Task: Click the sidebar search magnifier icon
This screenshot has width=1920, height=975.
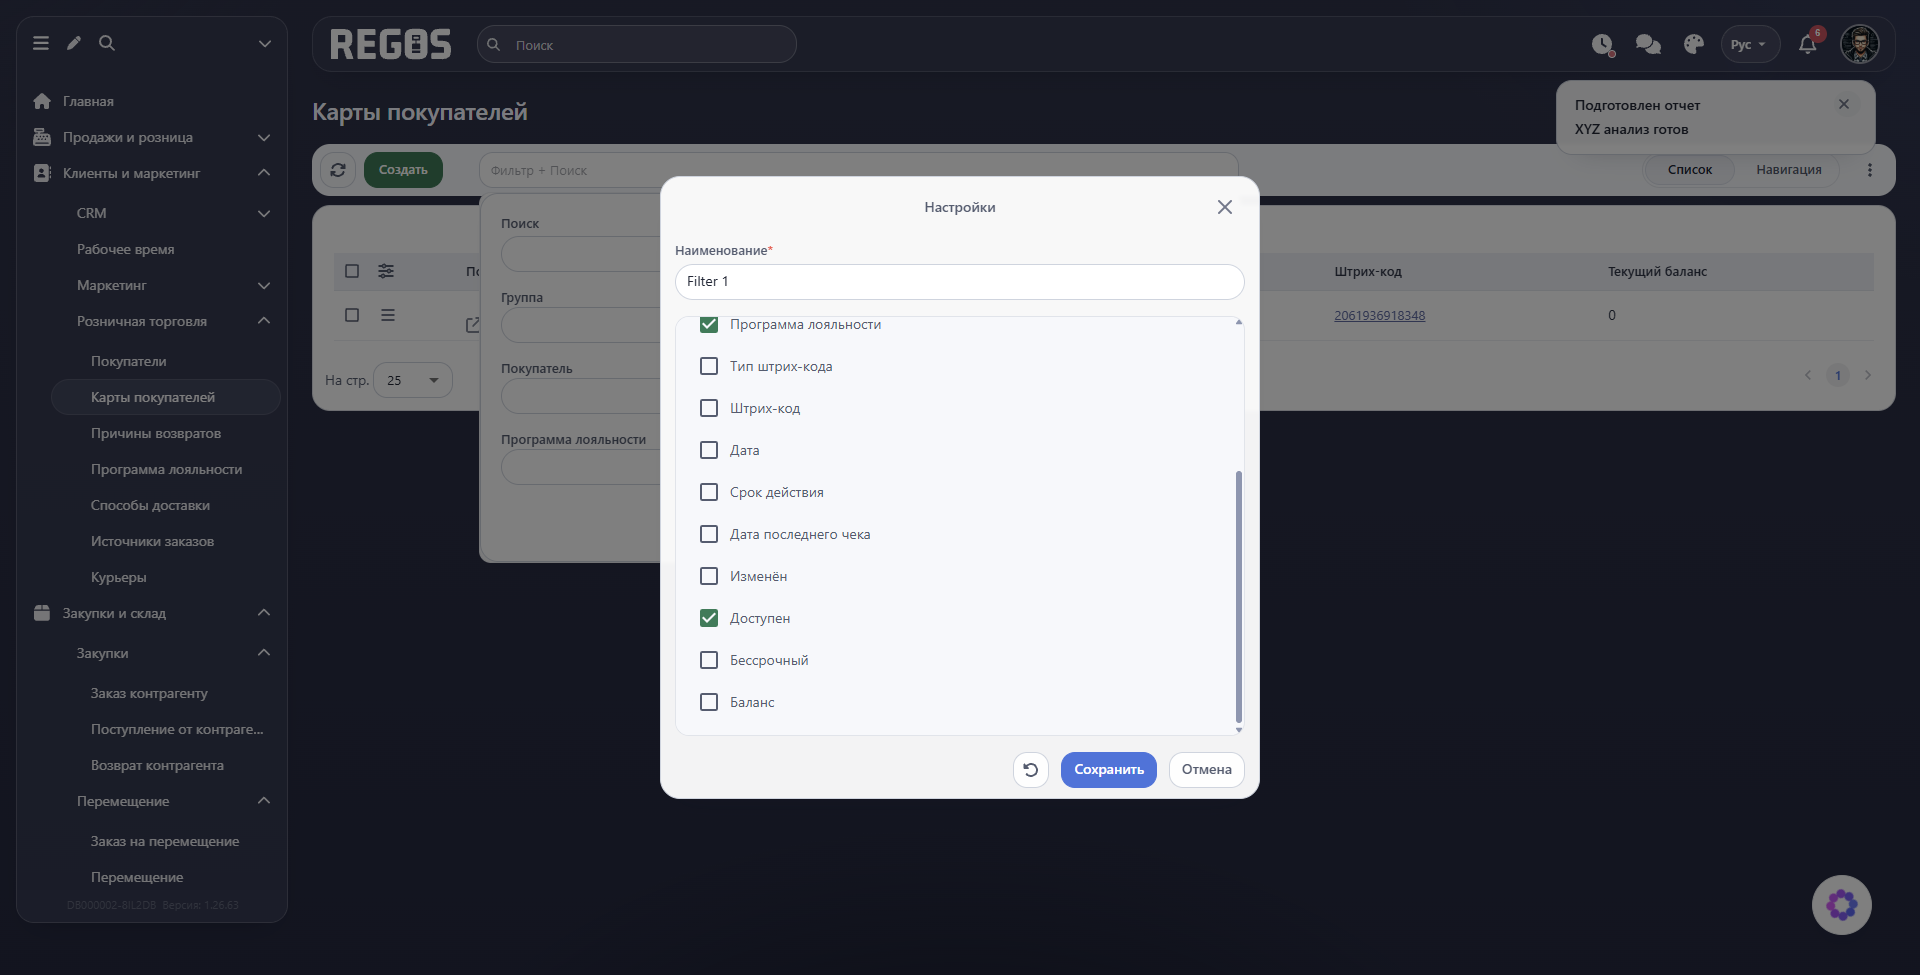Action: (107, 43)
